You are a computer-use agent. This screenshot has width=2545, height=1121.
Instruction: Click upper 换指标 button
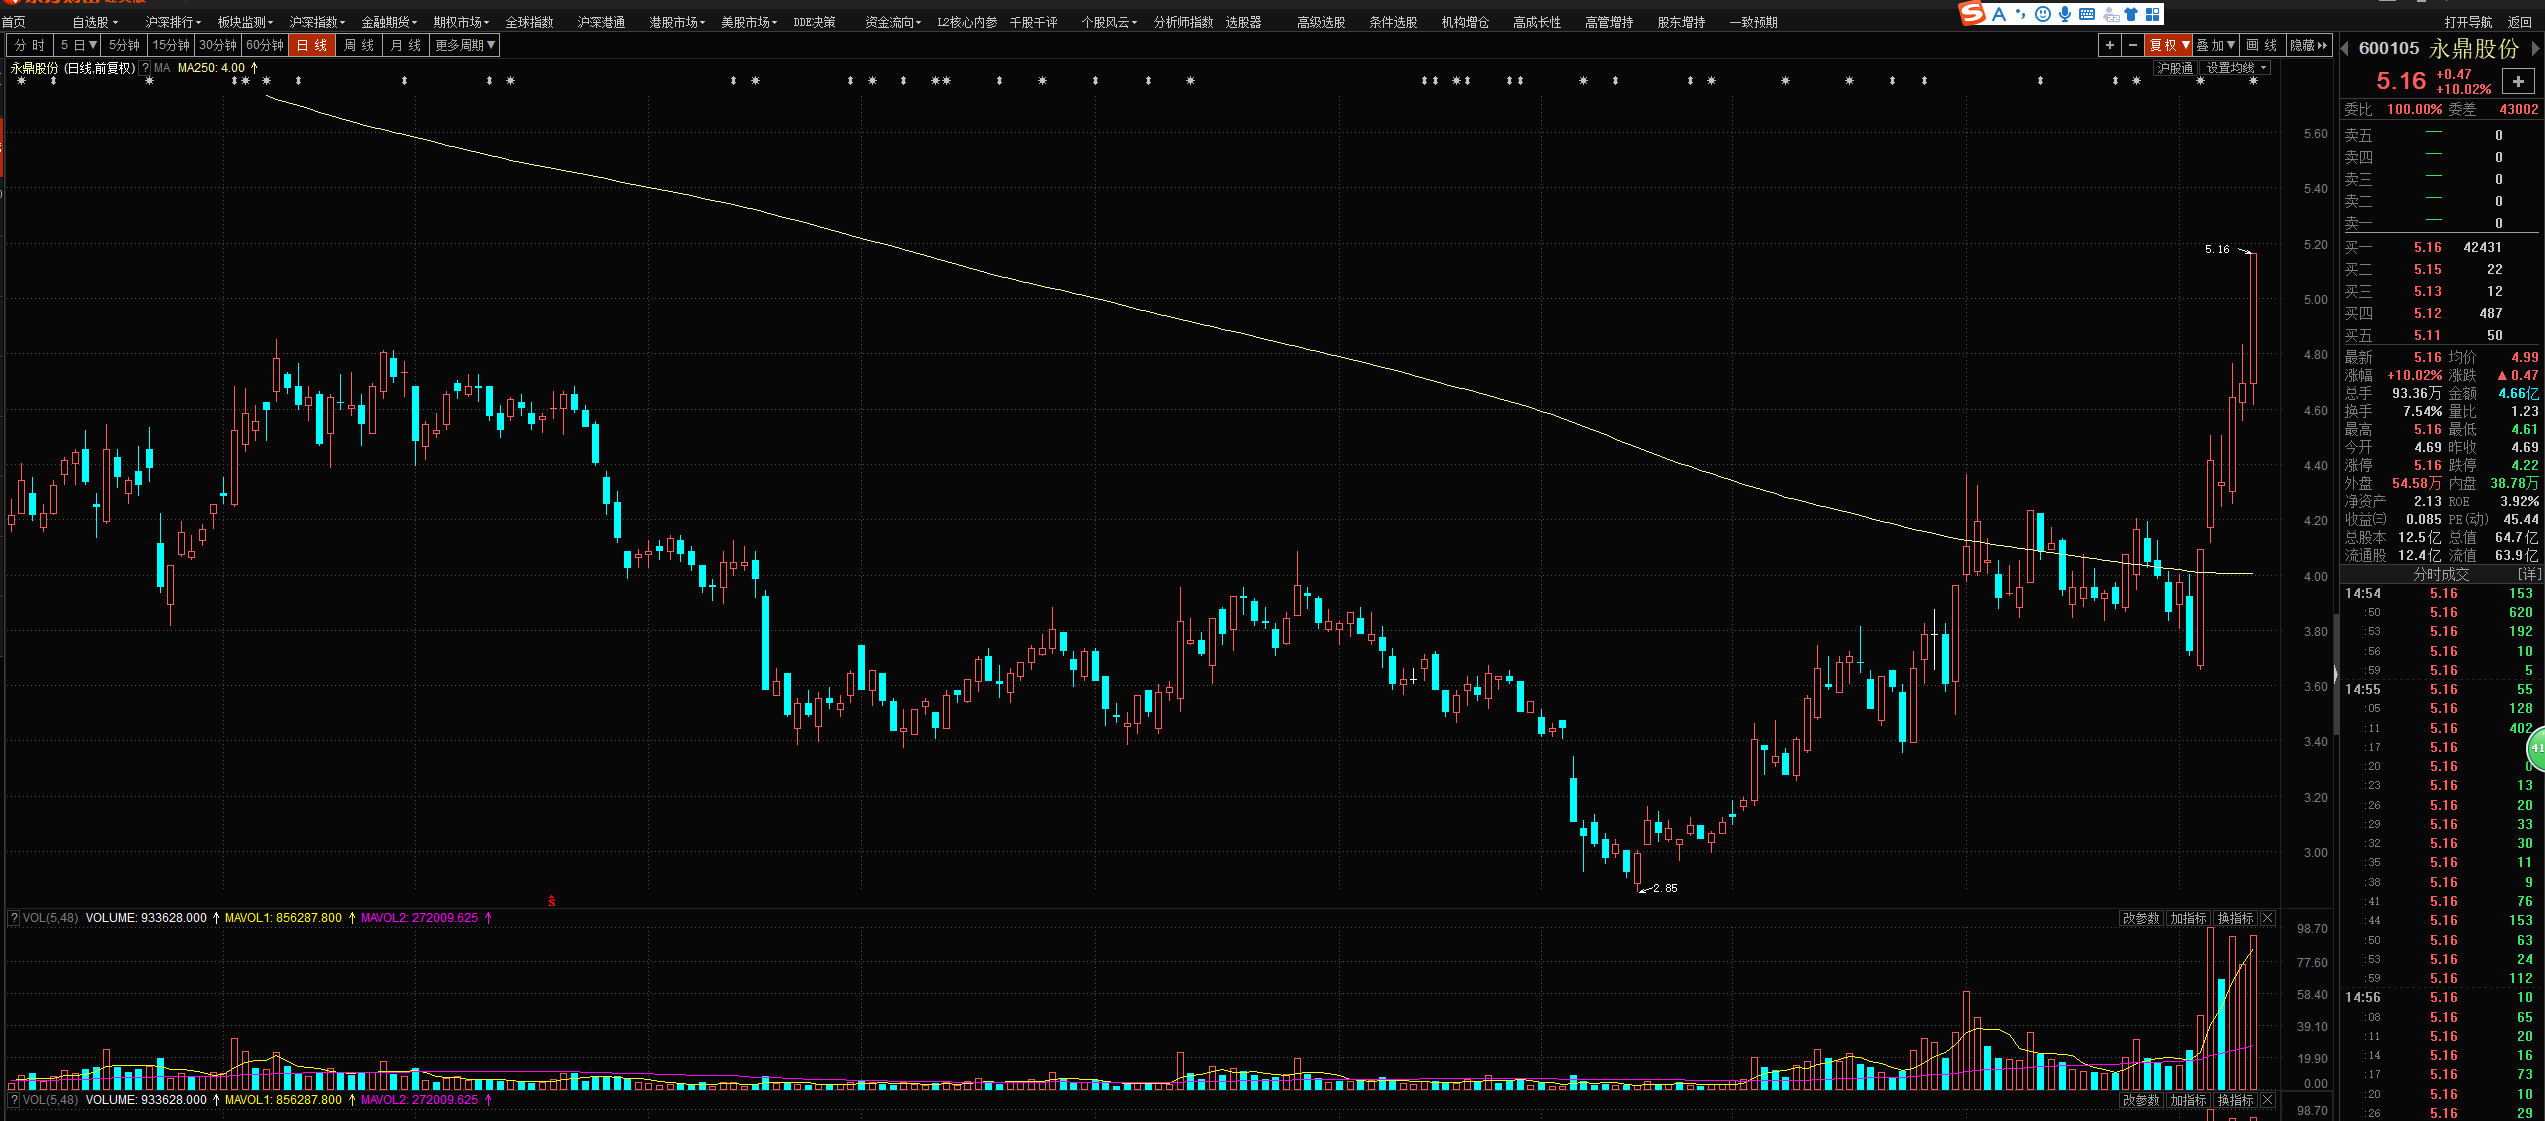click(2235, 918)
